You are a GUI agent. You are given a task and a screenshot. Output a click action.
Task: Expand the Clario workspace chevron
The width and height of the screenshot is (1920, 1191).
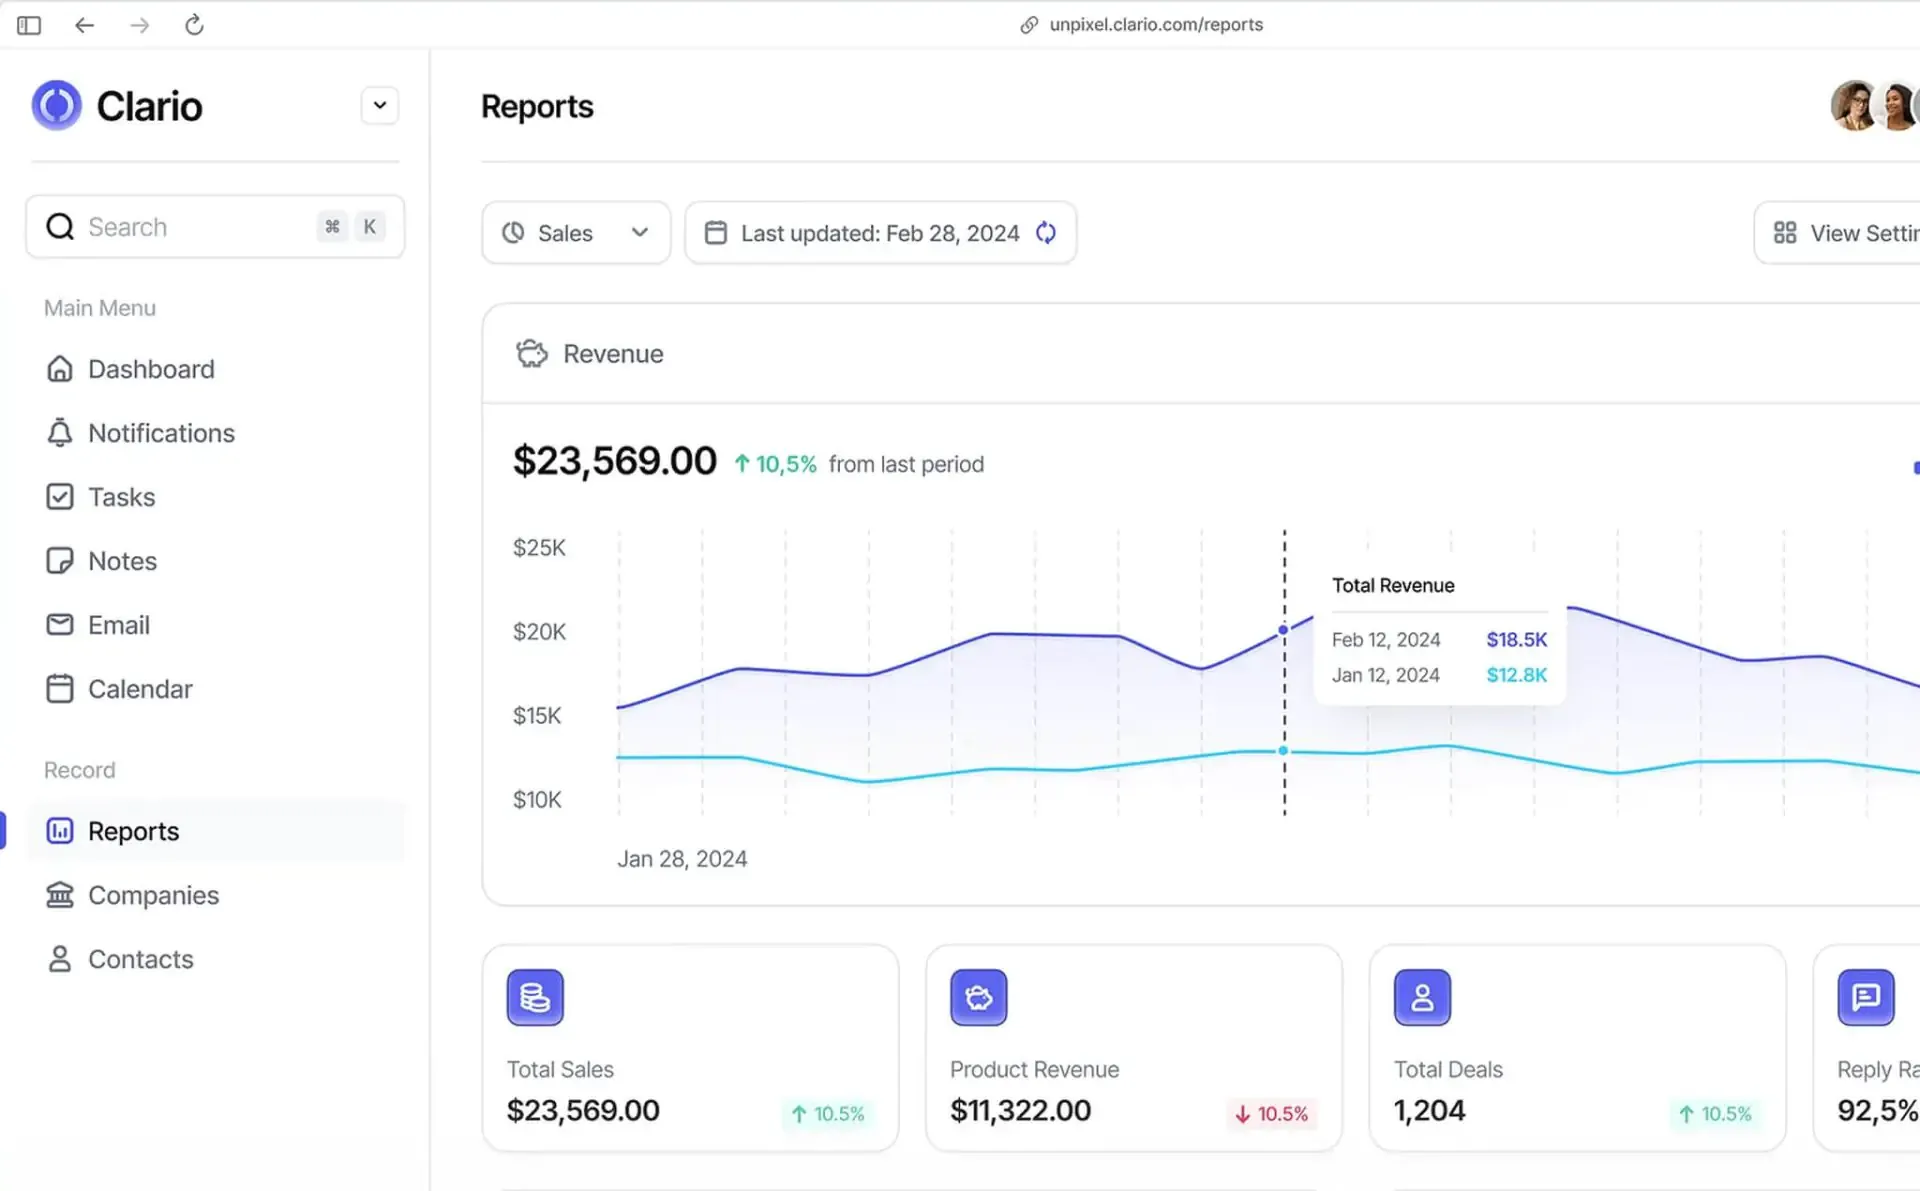[x=380, y=106]
